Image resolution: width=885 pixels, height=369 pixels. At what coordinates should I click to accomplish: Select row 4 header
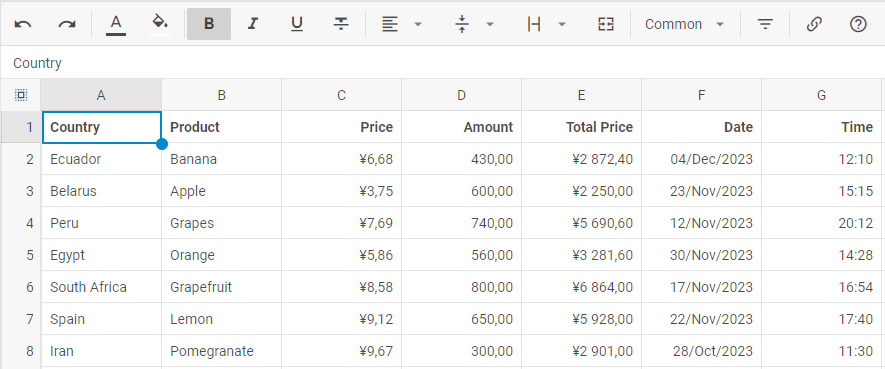[21, 223]
